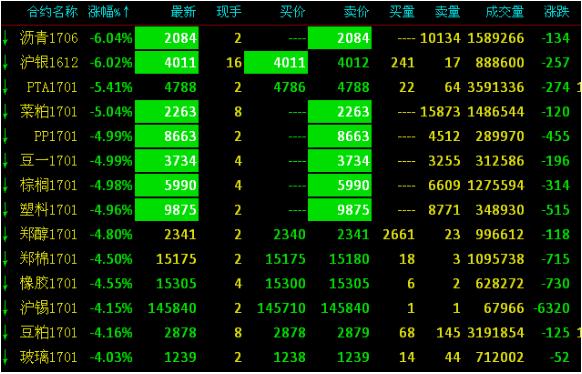
Task: Click the down arrow beside 沥青1706
Action: 5,38
